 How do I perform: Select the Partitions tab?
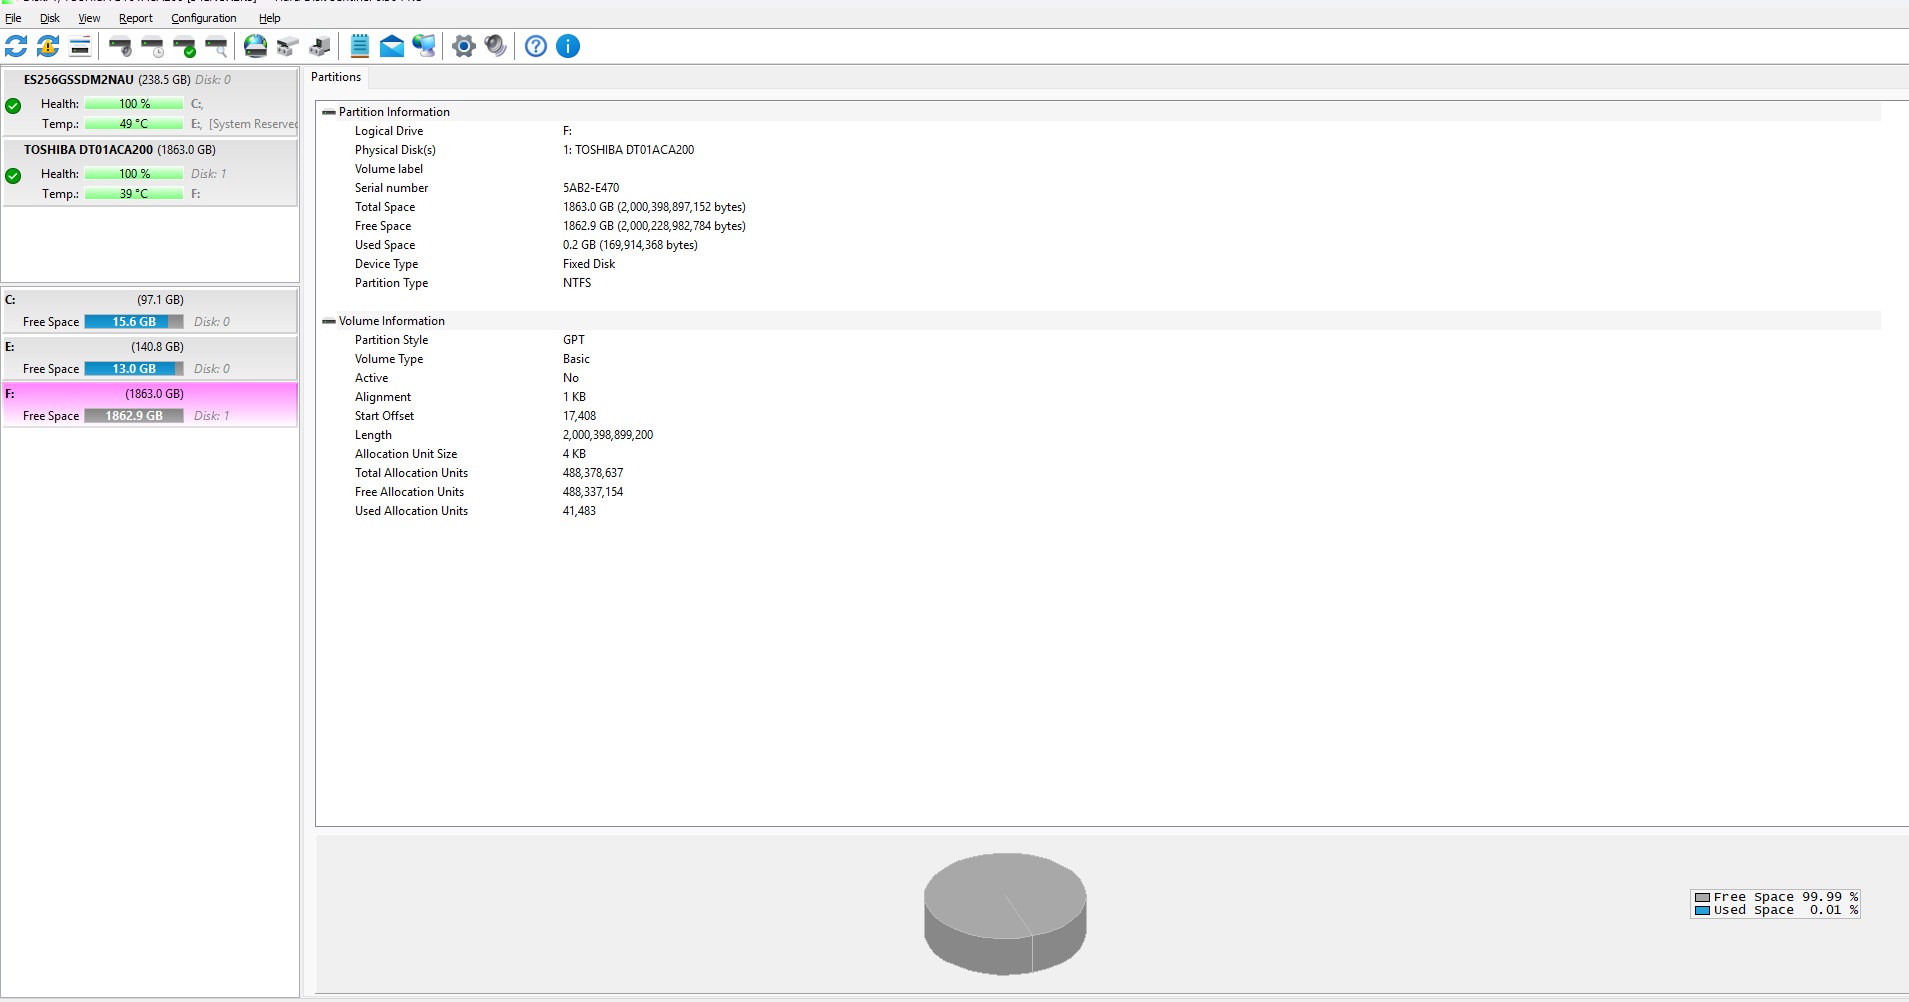(x=336, y=77)
